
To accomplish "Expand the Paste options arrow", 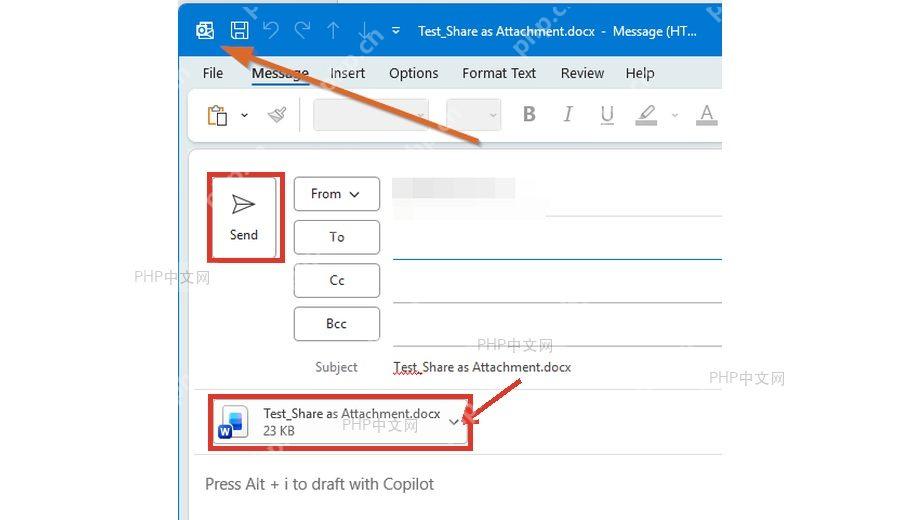I will pyautogui.click(x=245, y=115).
